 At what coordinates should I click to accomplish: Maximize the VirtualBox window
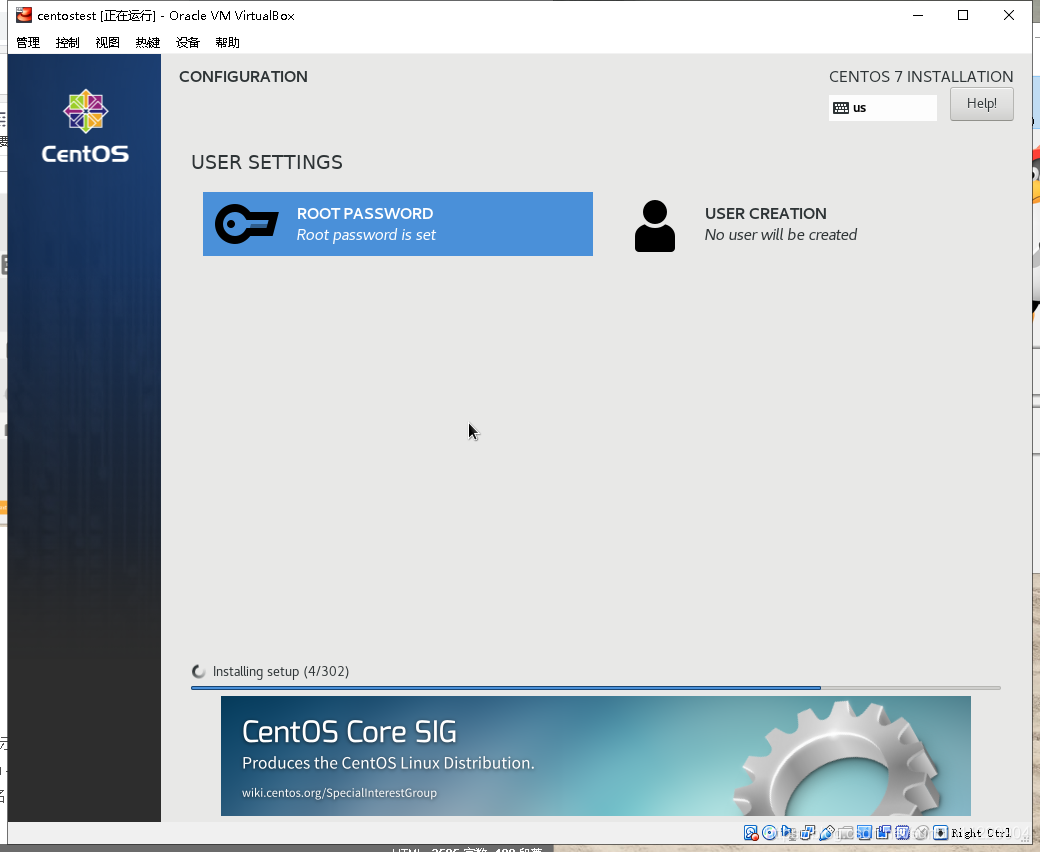(x=963, y=15)
